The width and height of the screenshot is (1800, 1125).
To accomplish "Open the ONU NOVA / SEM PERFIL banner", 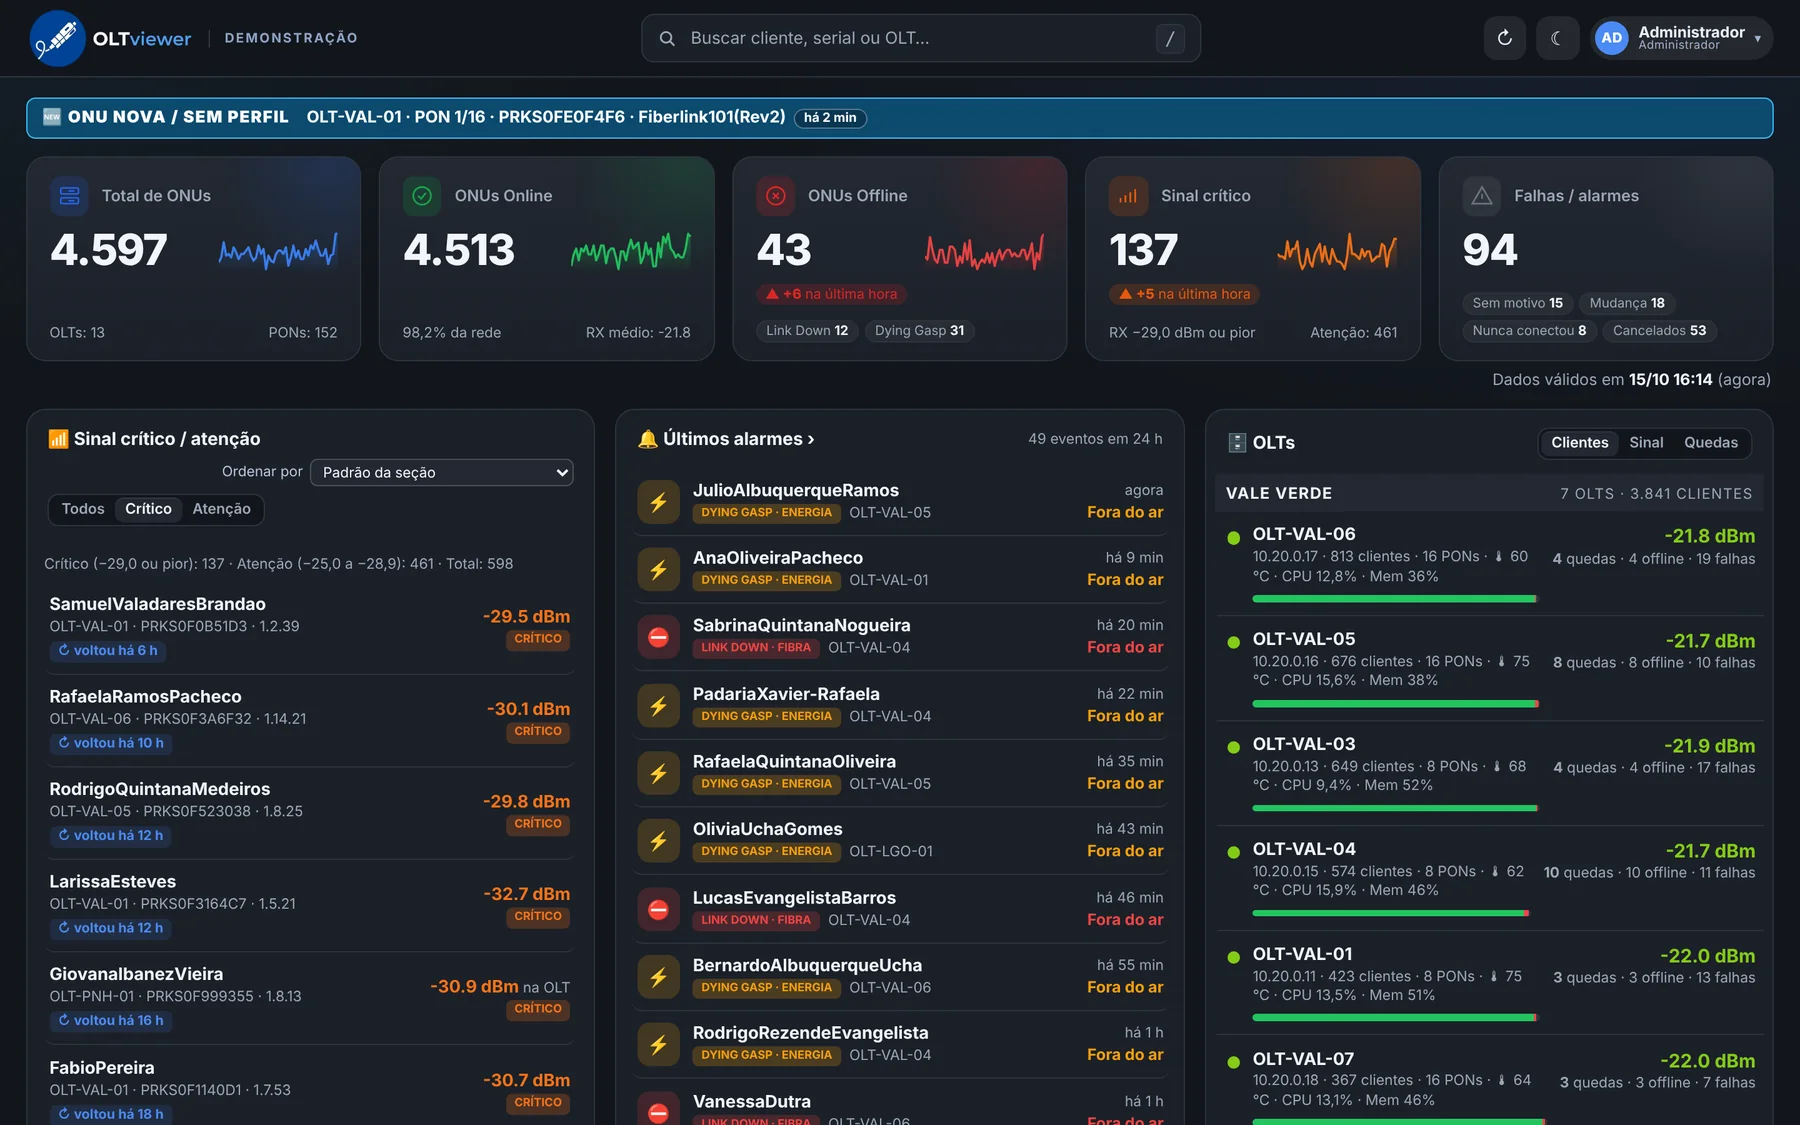I will pyautogui.click(x=899, y=118).
